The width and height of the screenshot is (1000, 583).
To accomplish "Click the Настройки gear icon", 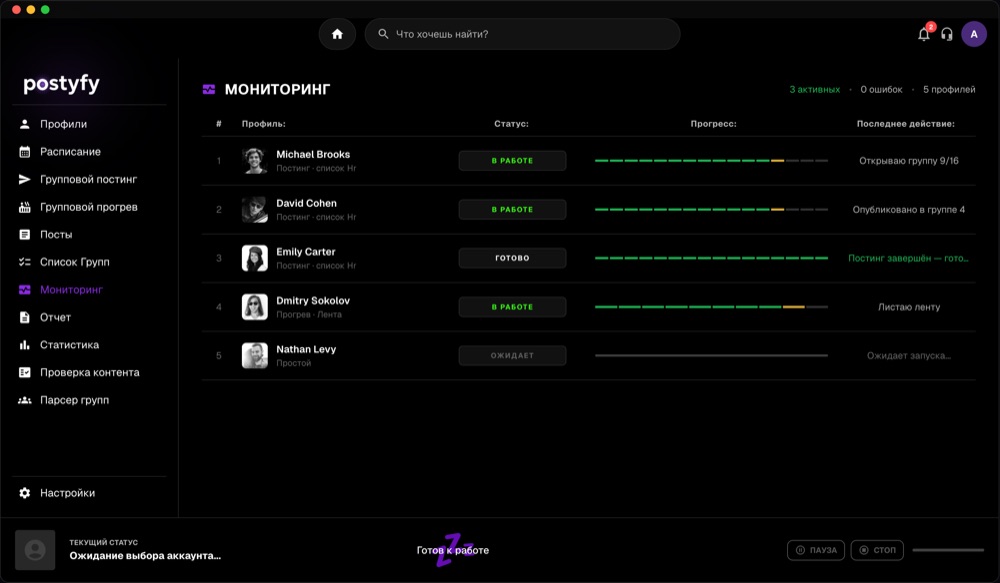I will click(x=25, y=492).
